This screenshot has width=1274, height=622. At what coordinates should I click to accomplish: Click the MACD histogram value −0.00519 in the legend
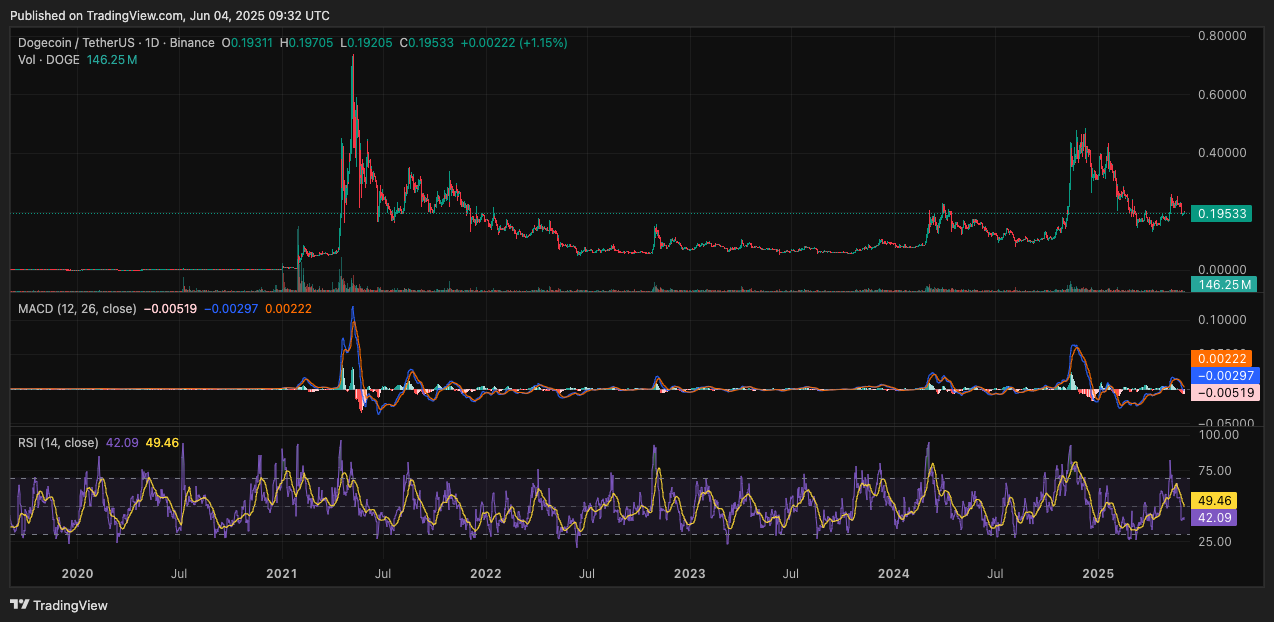[x=171, y=309]
